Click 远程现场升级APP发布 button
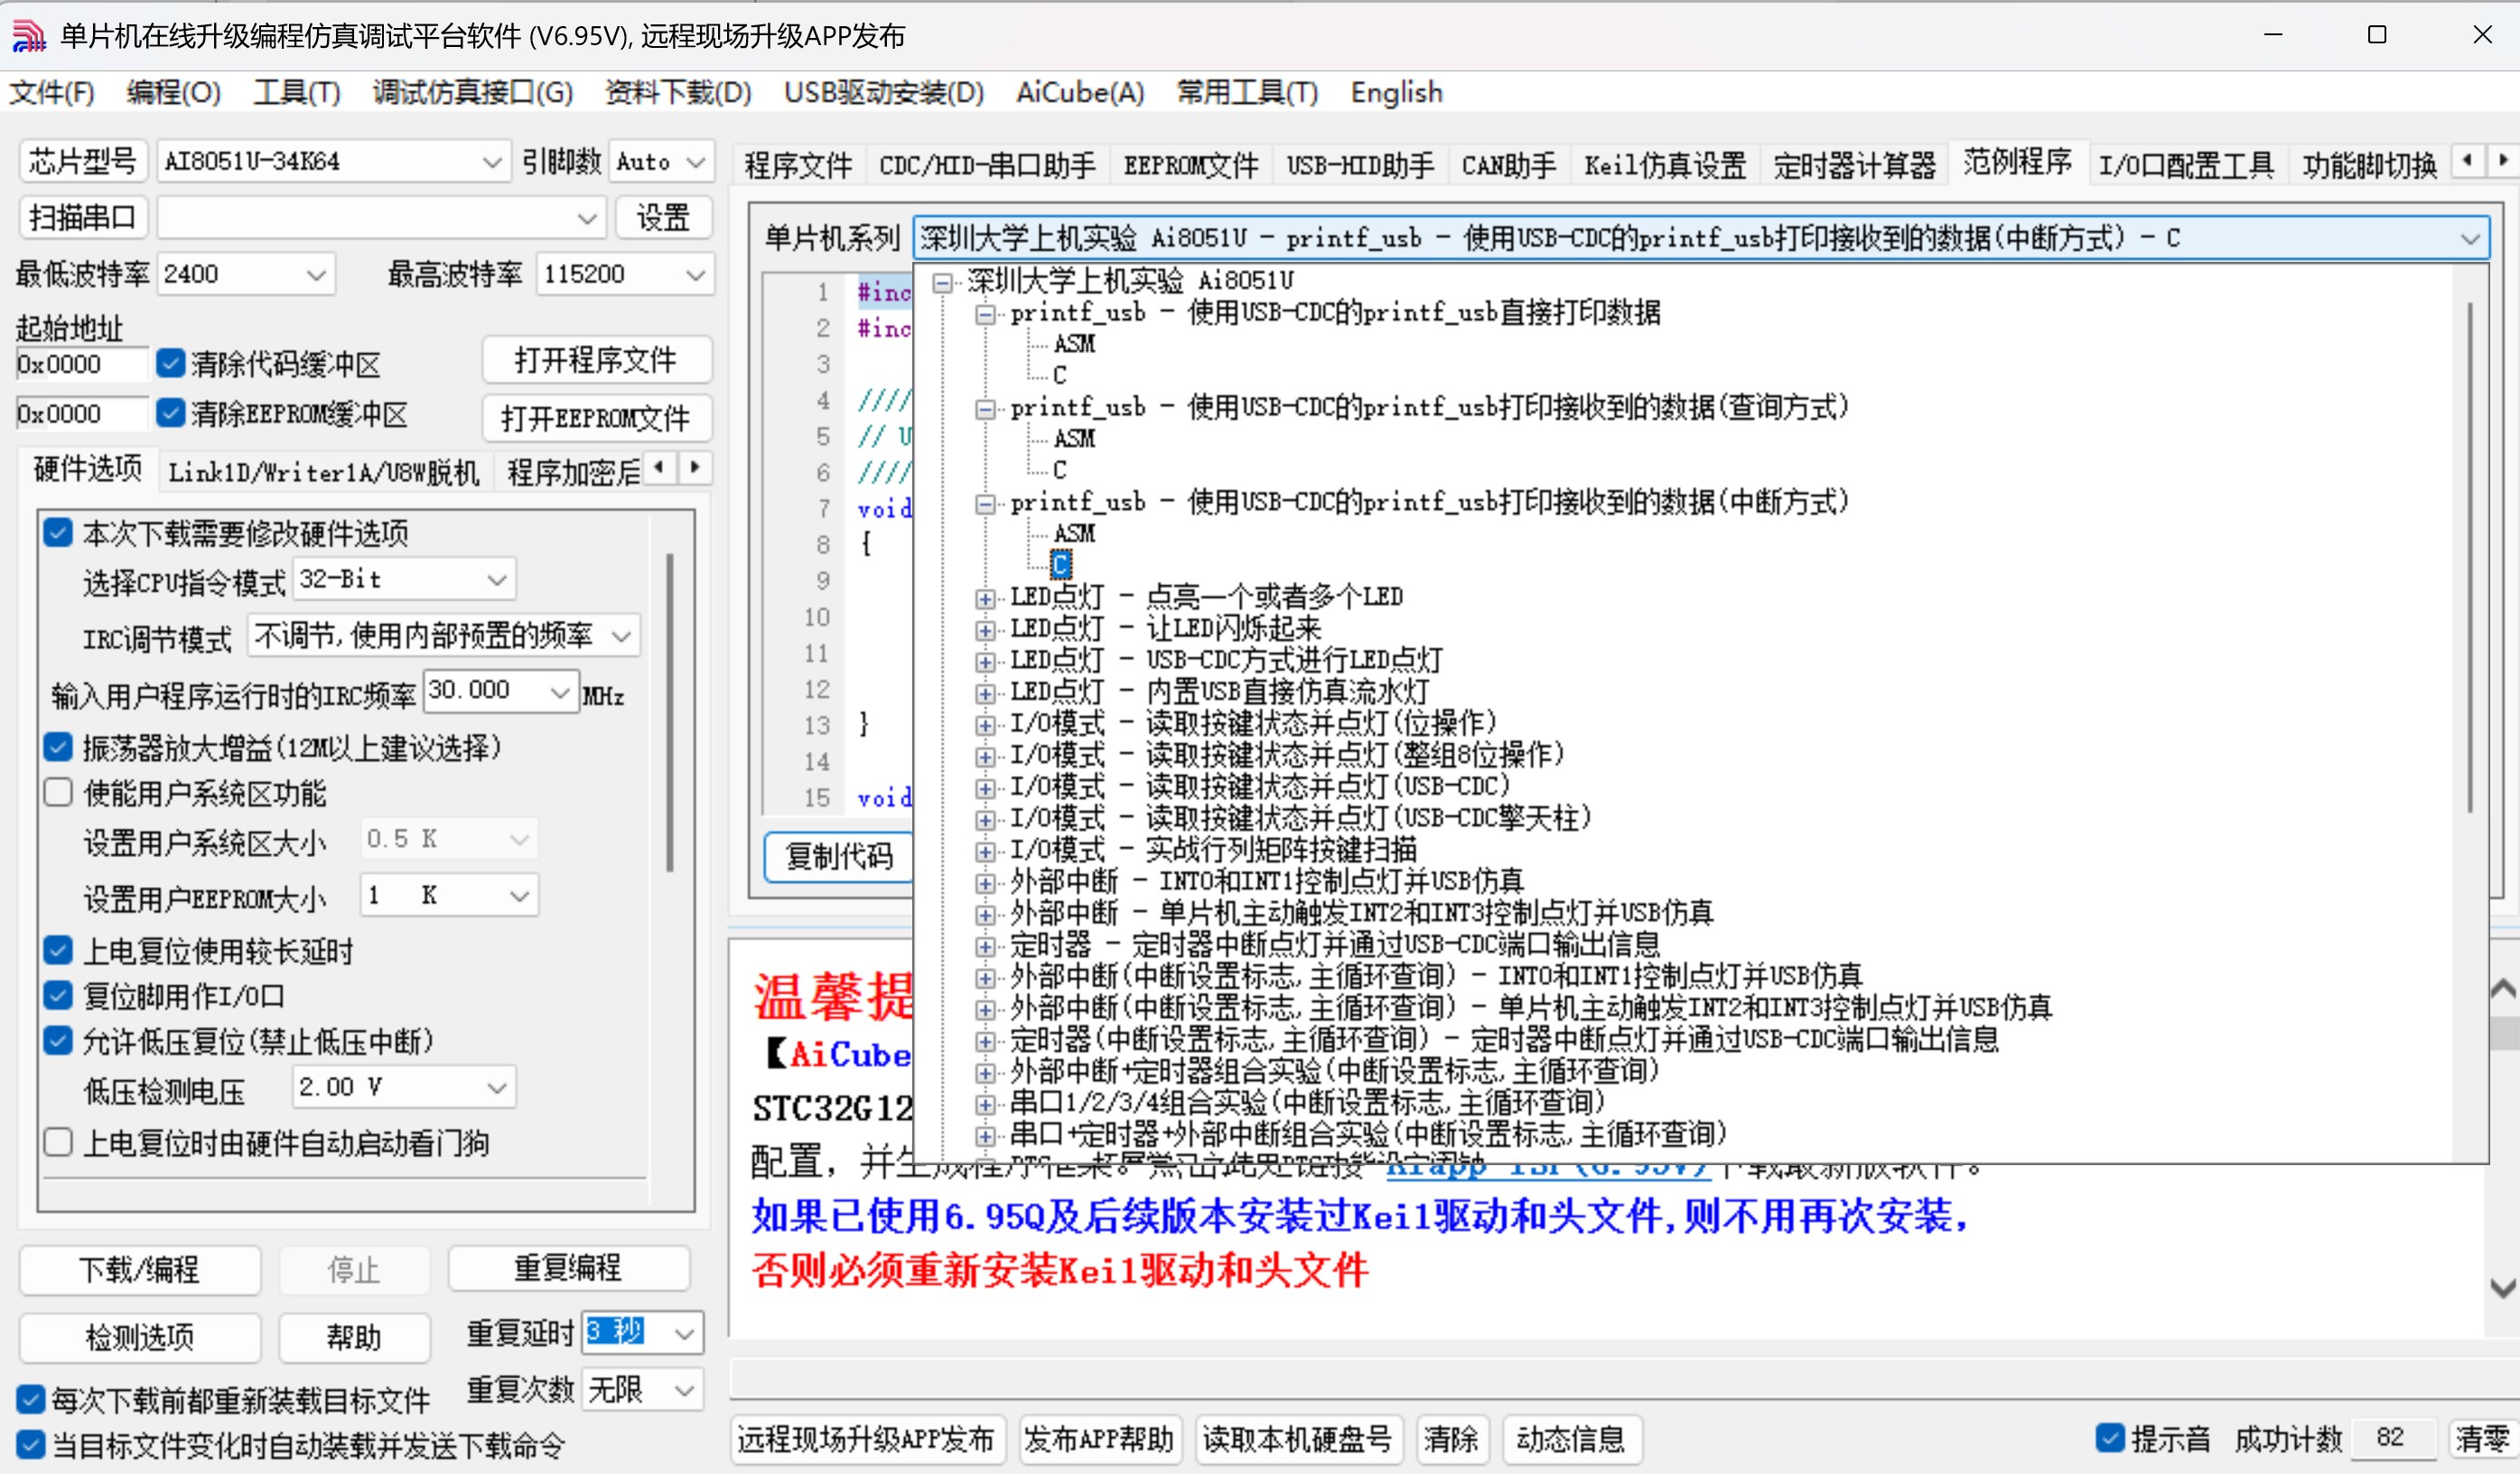Image resolution: width=2520 pixels, height=1474 pixels. pyautogui.click(x=866, y=1439)
